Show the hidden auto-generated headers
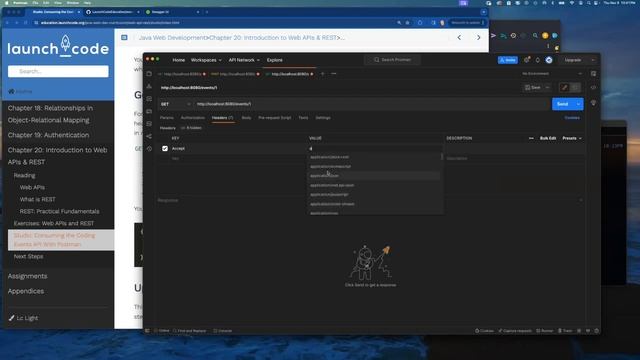This screenshot has height=360, width=640. [x=191, y=128]
